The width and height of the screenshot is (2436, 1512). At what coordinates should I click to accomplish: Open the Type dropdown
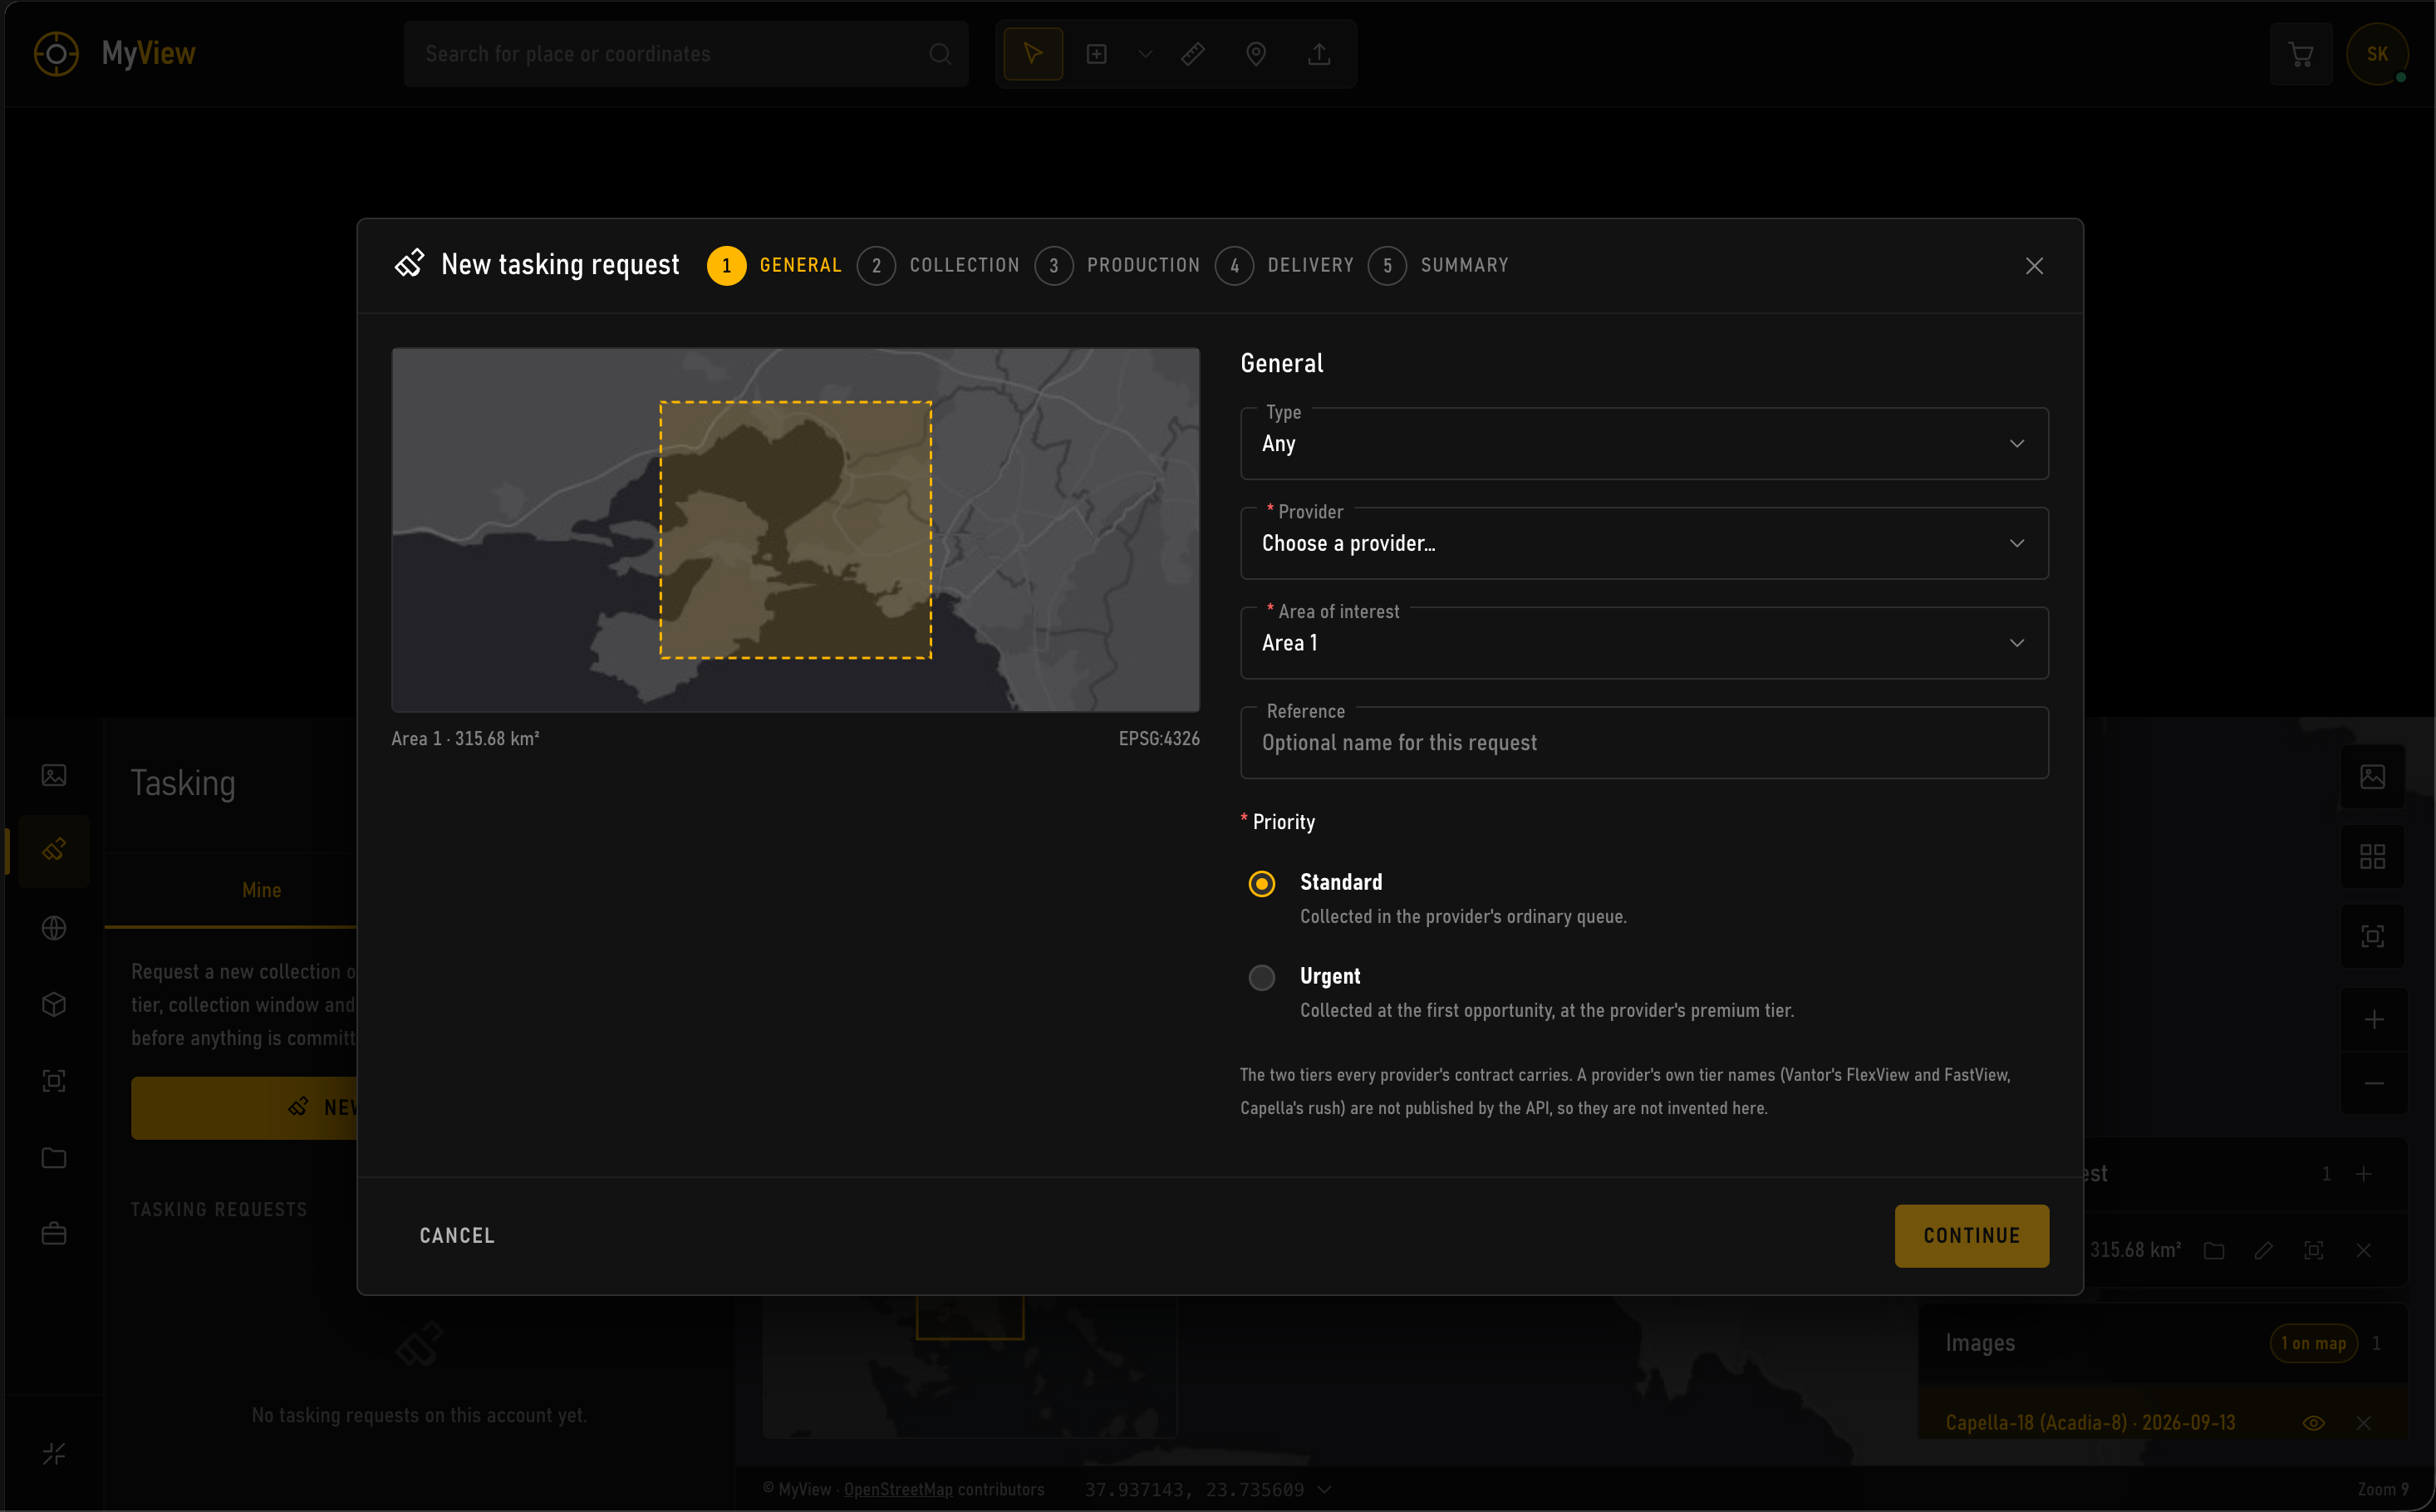(x=1644, y=443)
